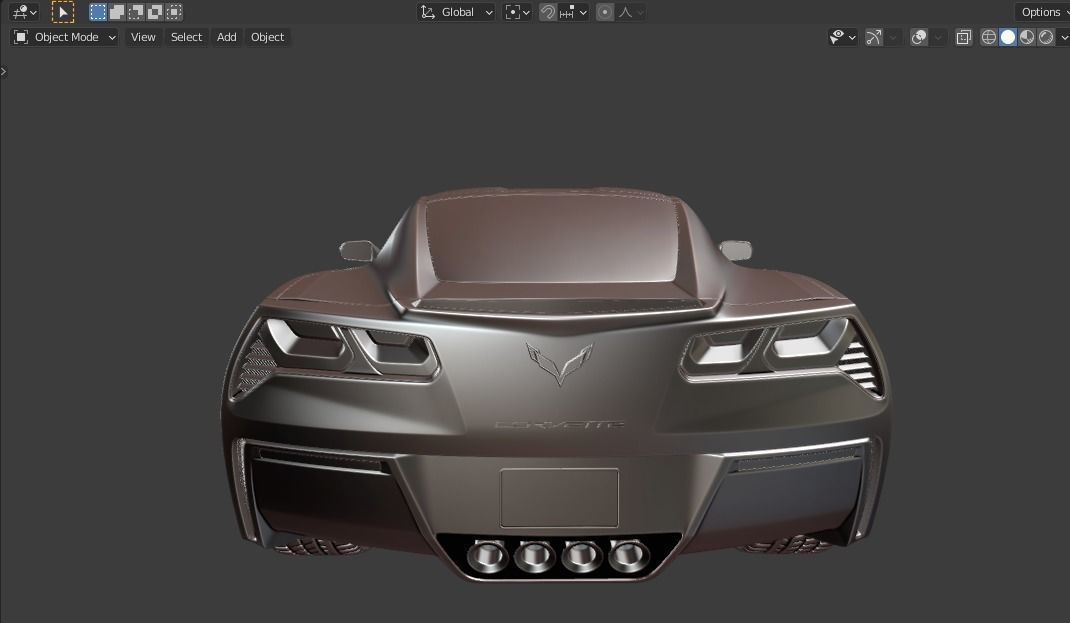Open the editor type selector dropdown
The image size is (1070, 623).
[x=24, y=12]
